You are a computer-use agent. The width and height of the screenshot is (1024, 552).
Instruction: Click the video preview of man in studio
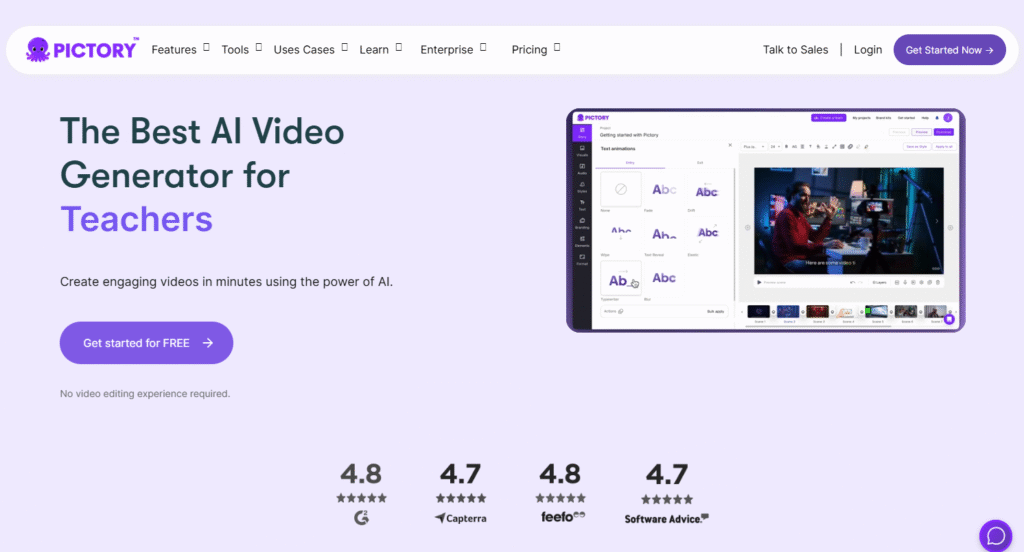click(x=846, y=220)
